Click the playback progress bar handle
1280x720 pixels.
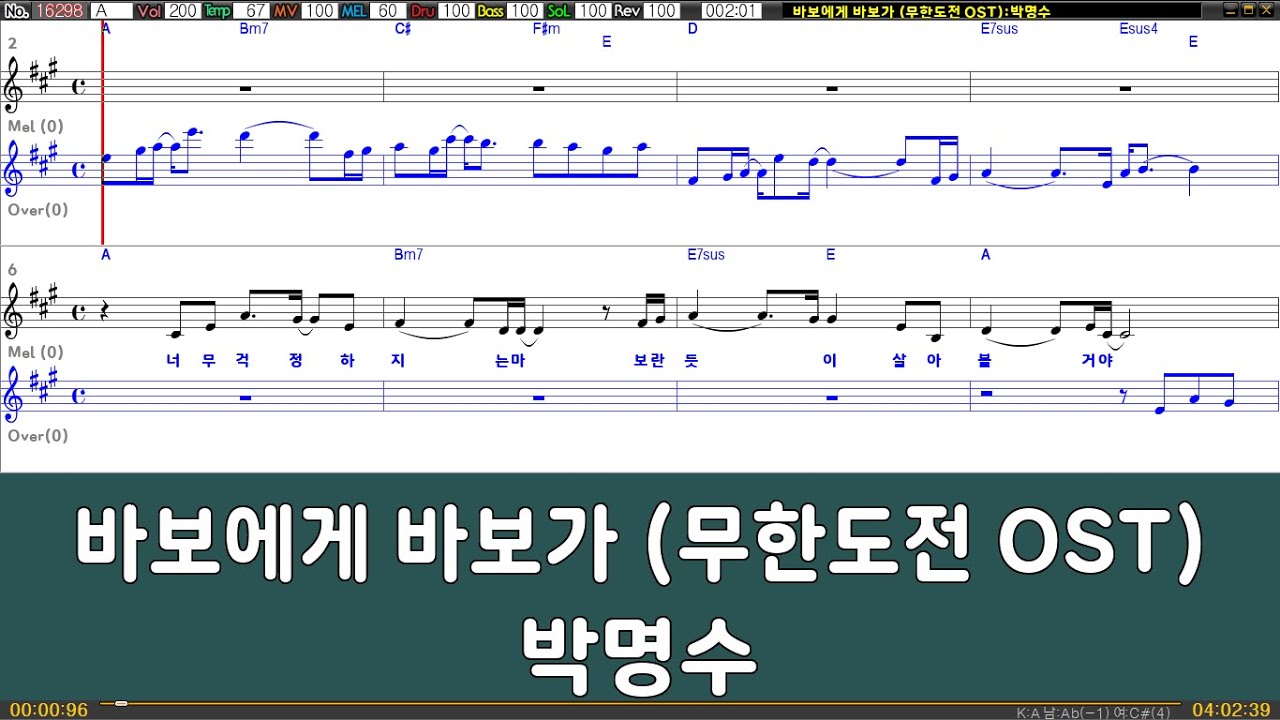coord(121,703)
